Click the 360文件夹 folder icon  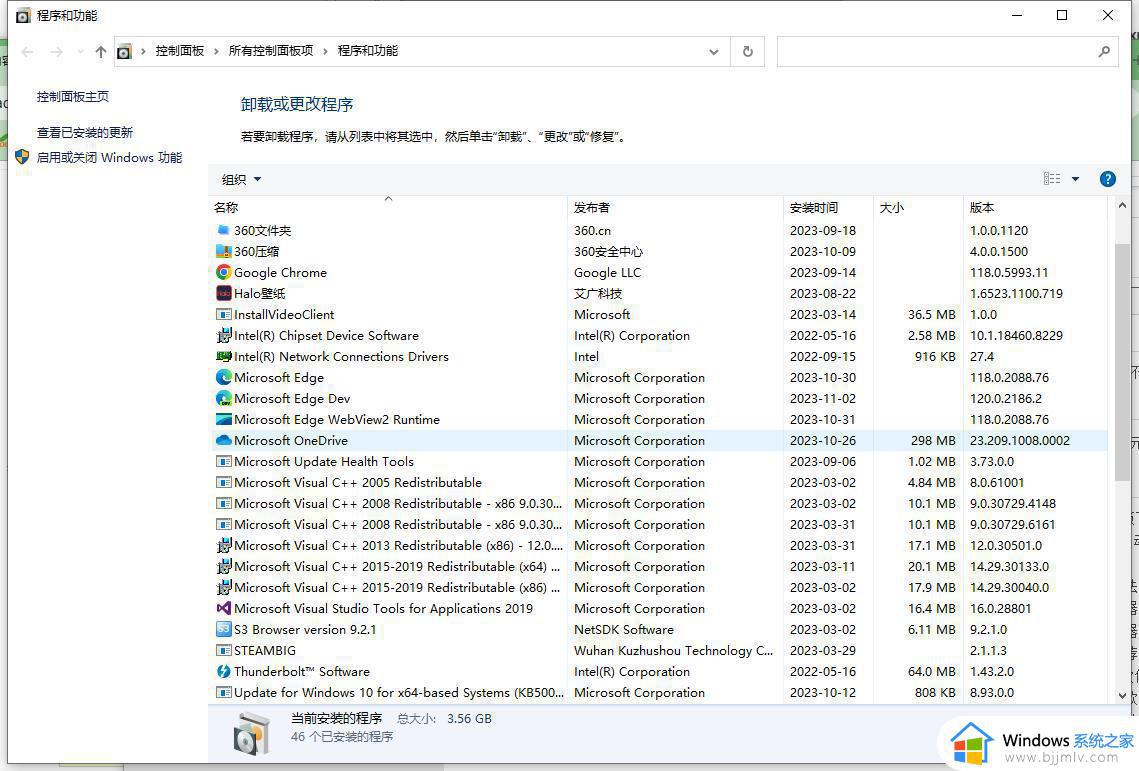(224, 230)
